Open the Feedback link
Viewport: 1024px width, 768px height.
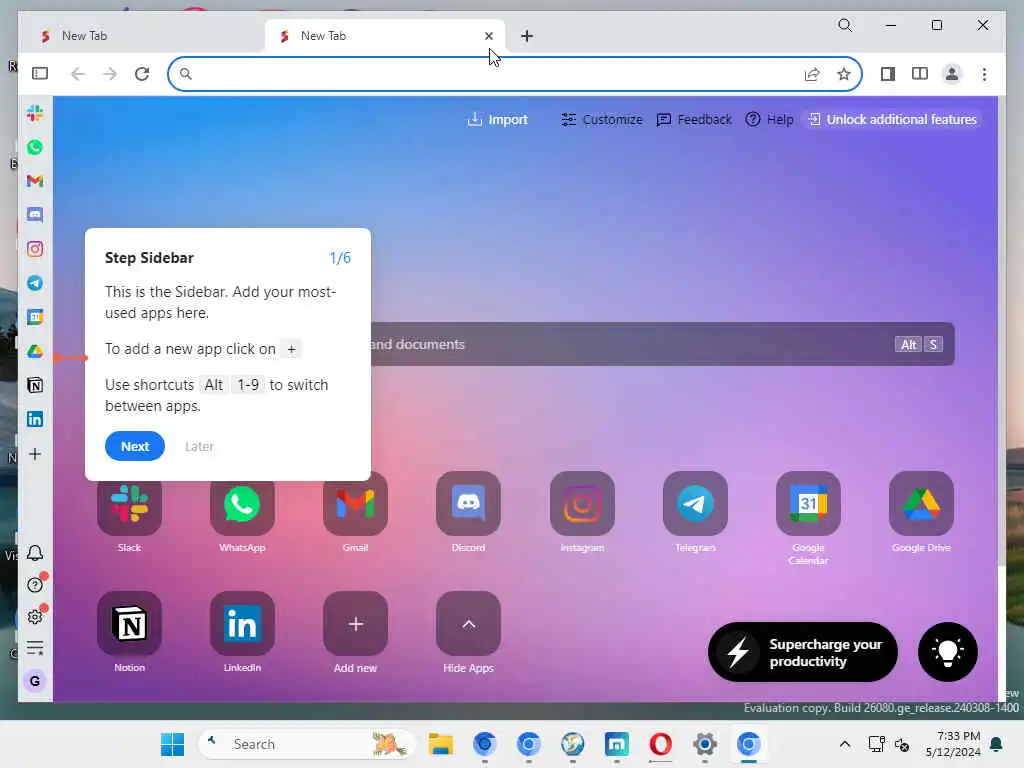[x=694, y=120]
